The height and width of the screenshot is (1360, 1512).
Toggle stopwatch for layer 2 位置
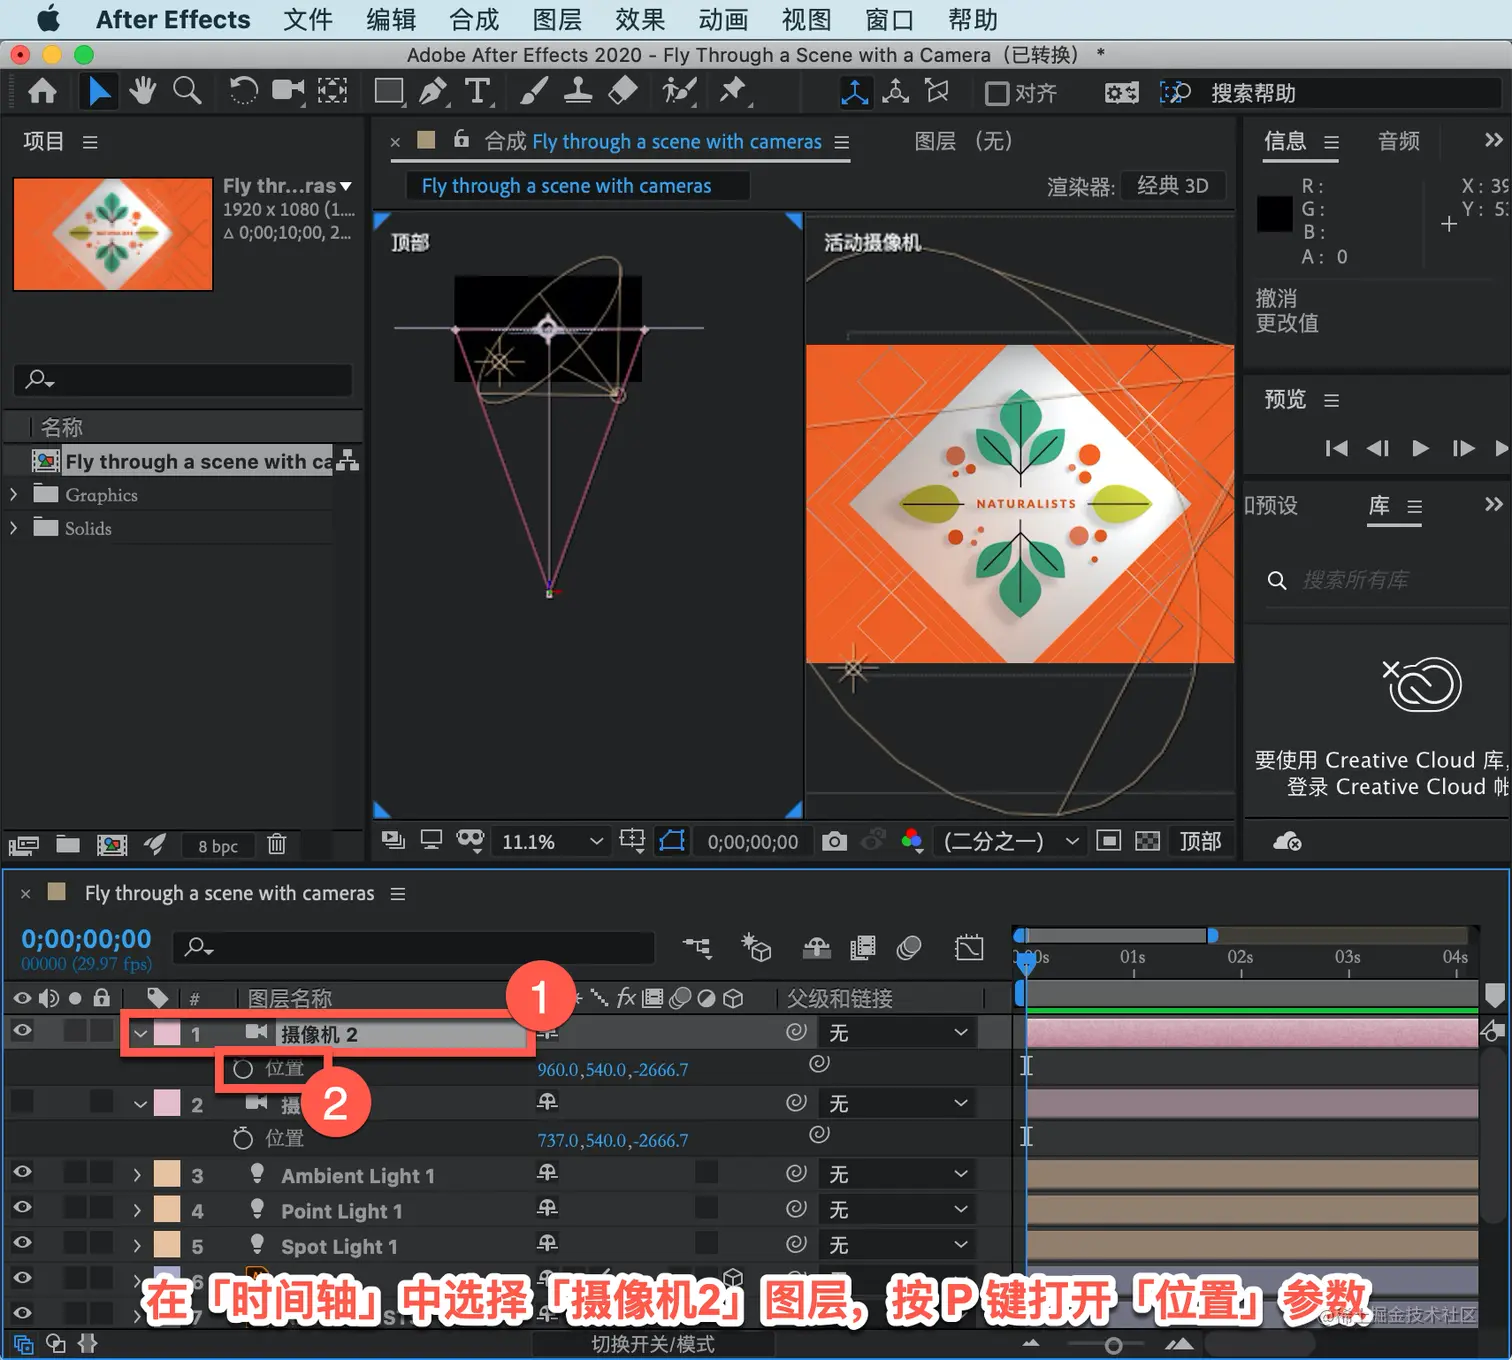point(243,1138)
